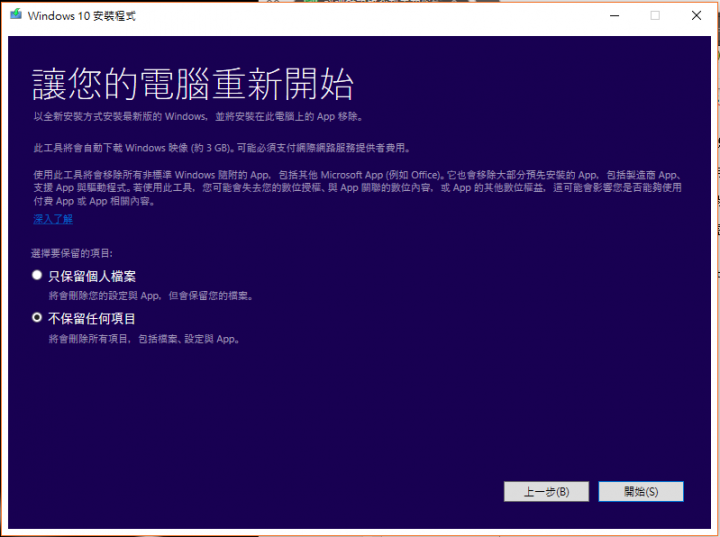Click the text 將會刪除所有項目，包括檔案、設定與 App
The image size is (720, 537).
(x=144, y=339)
